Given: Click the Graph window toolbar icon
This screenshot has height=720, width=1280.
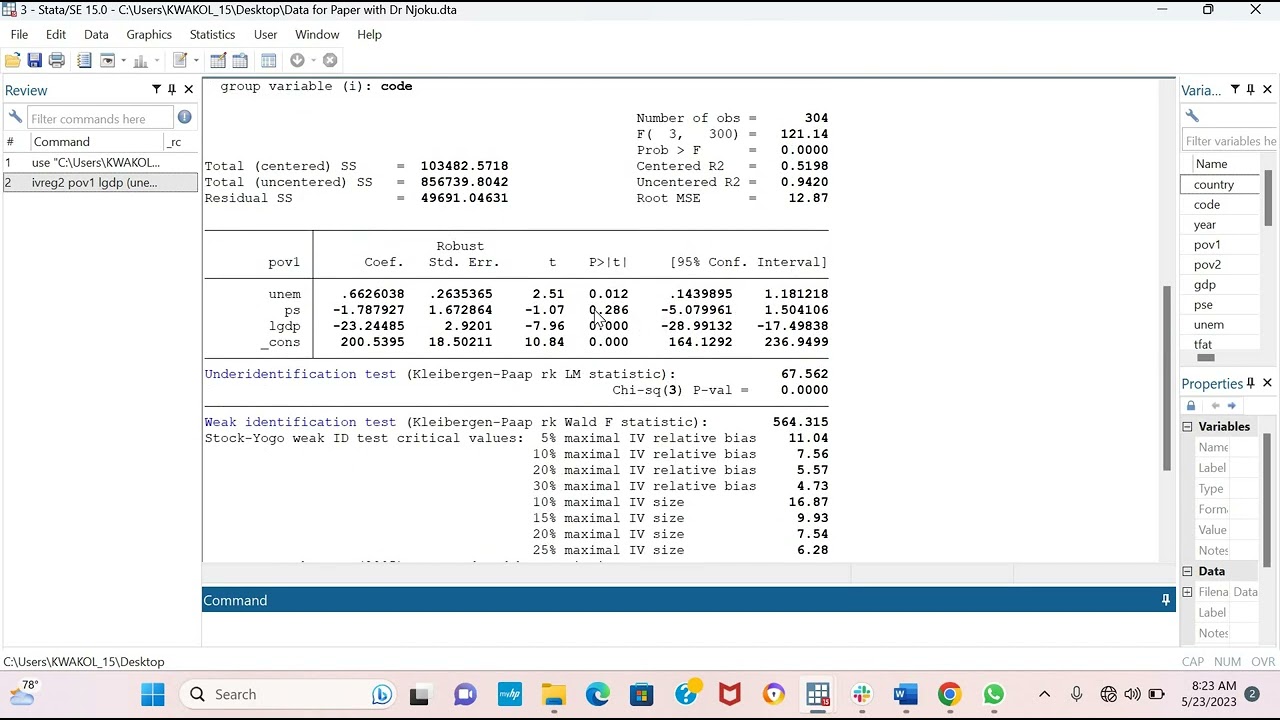Looking at the screenshot, I should coord(141,60).
